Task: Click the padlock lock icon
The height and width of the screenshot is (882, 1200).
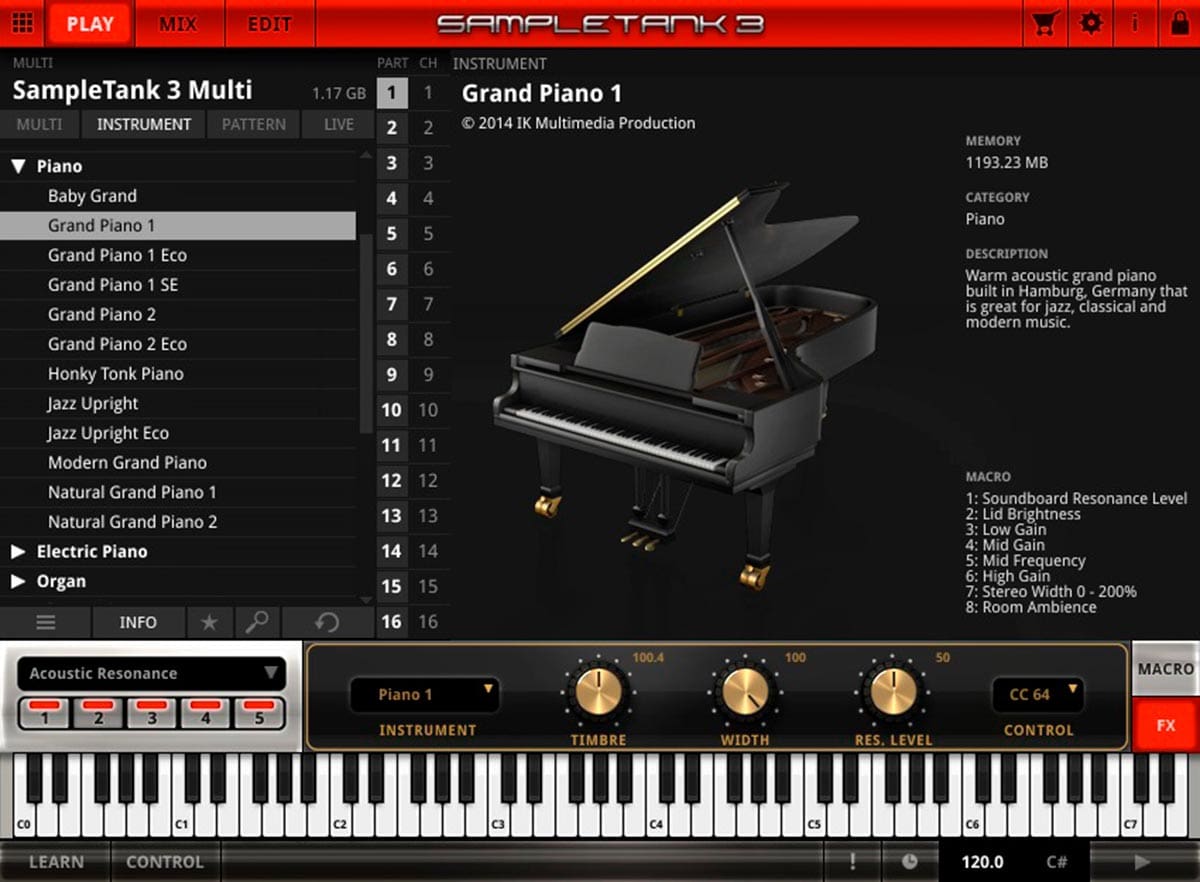Action: click(1179, 23)
